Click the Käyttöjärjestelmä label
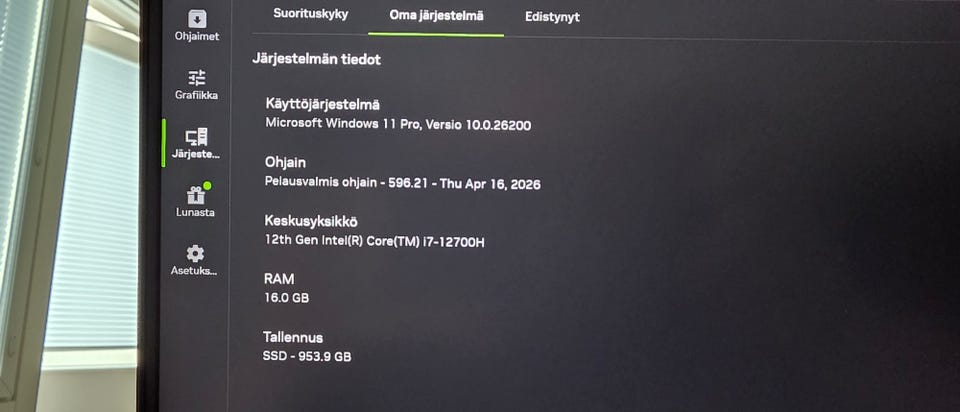This screenshot has height=412, width=960. [327, 105]
